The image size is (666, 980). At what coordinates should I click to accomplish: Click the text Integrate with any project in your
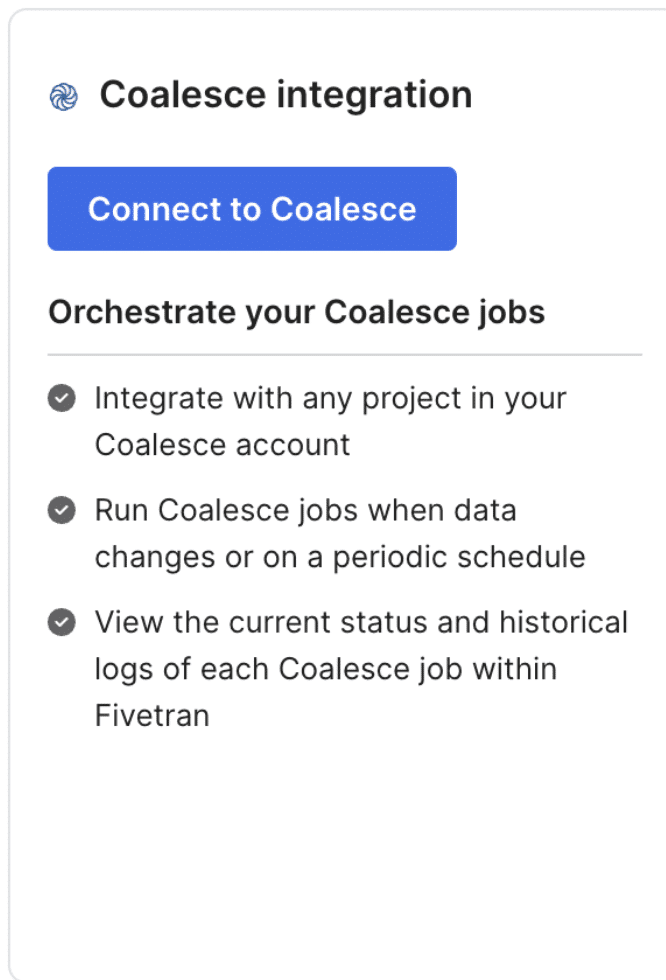coord(331,399)
